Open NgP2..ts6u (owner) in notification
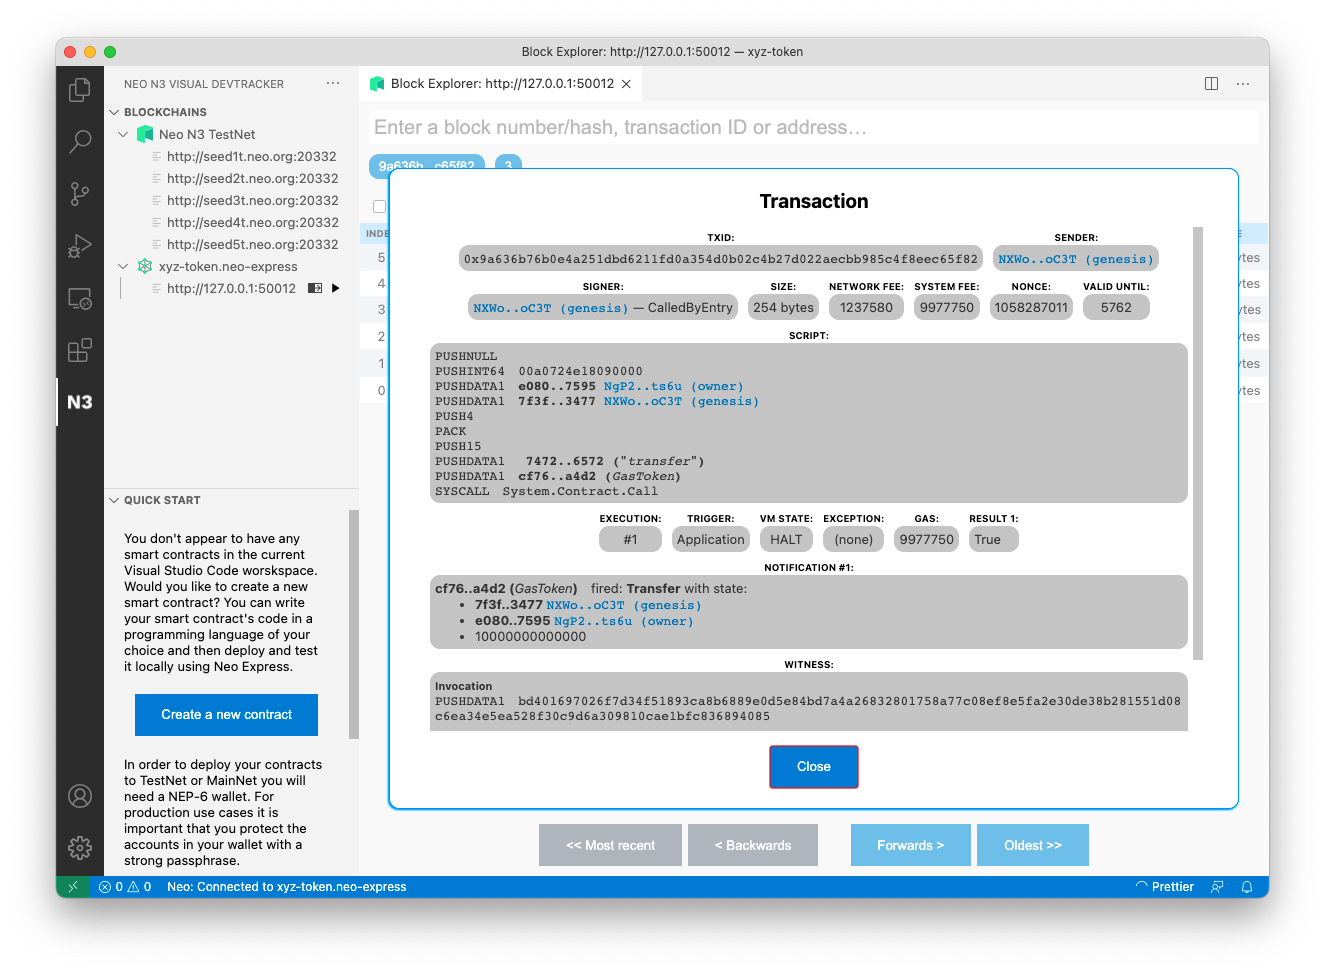 [624, 621]
